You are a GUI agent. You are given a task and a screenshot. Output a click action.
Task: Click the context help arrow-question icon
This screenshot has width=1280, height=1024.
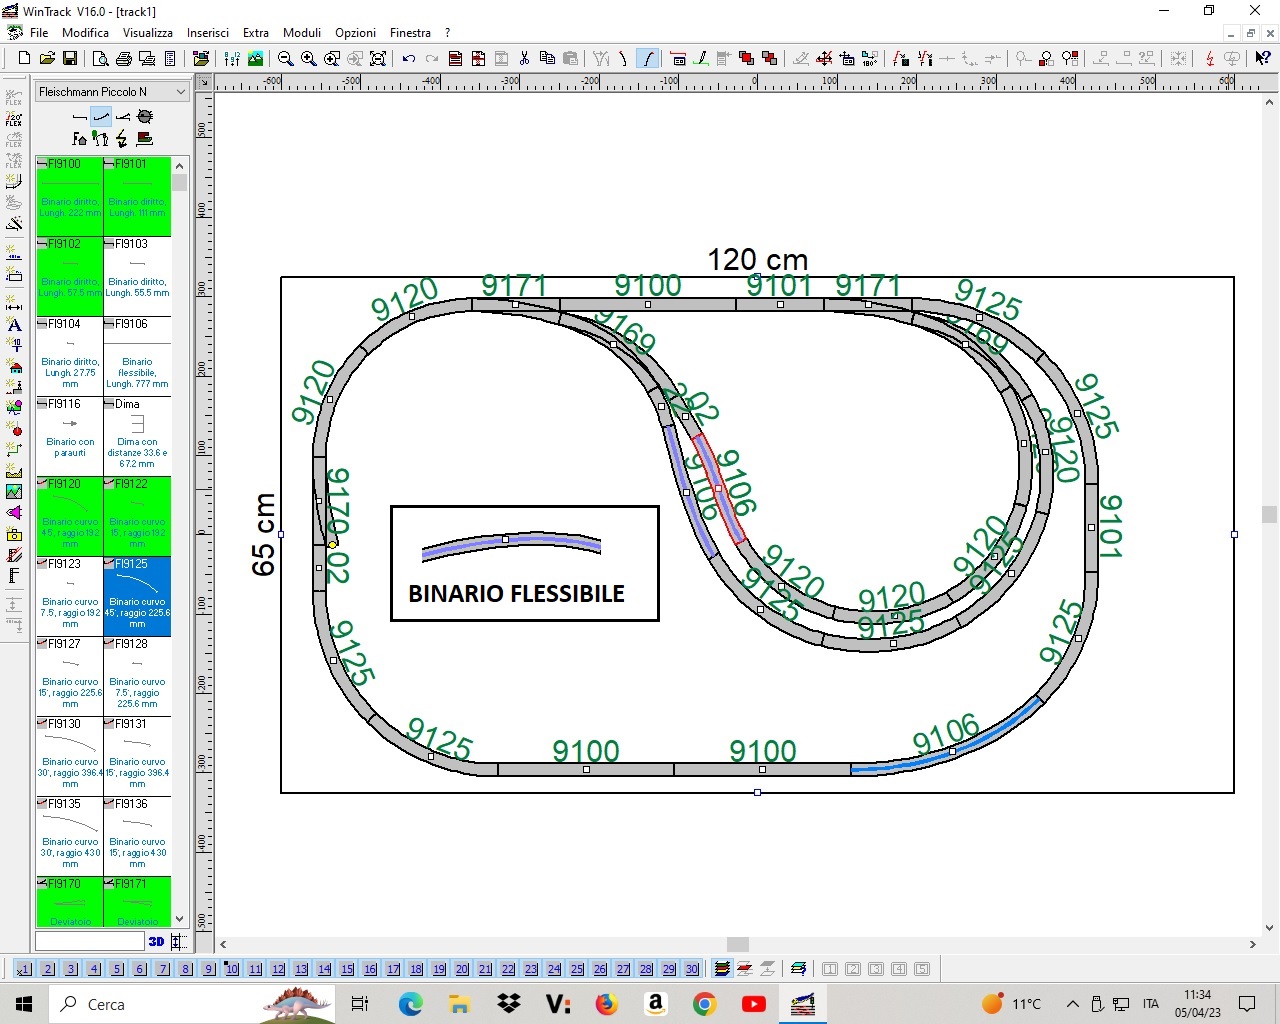click(x=1263, y=59)
